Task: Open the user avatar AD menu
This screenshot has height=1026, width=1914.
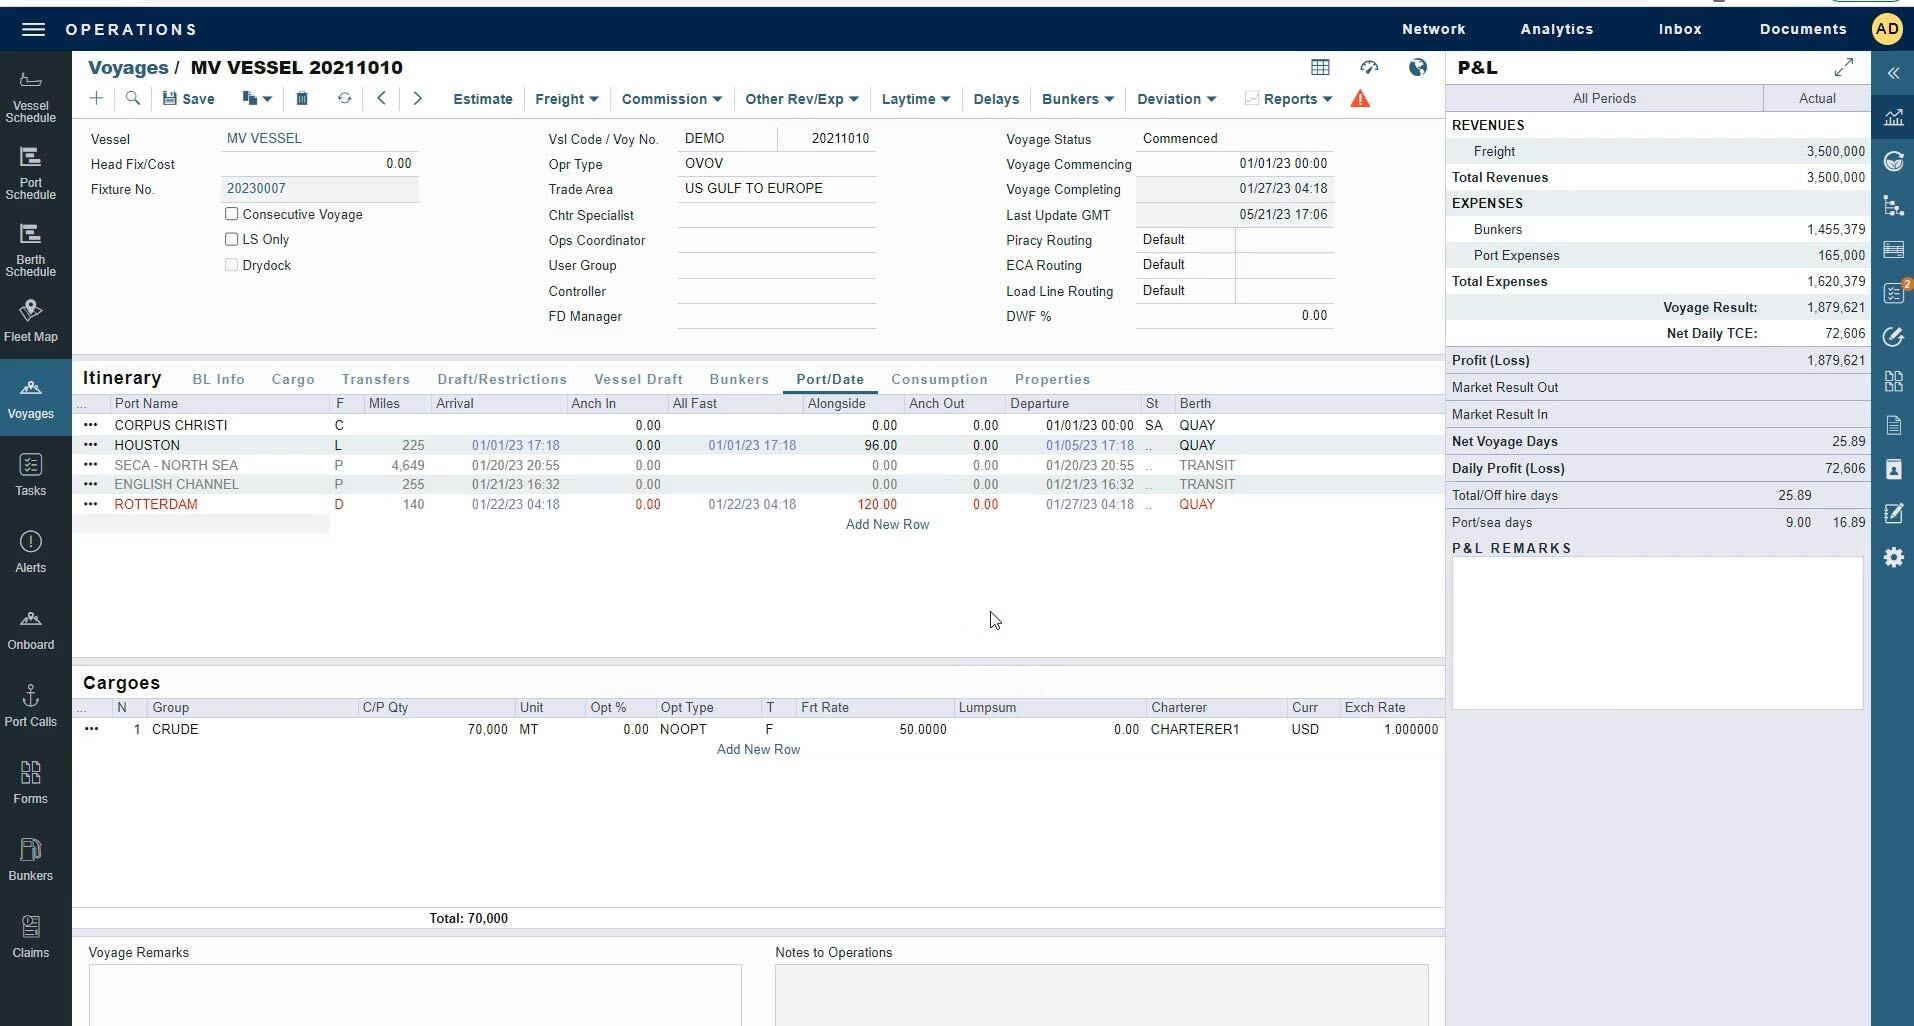Action: click(x=1887, y=29)
